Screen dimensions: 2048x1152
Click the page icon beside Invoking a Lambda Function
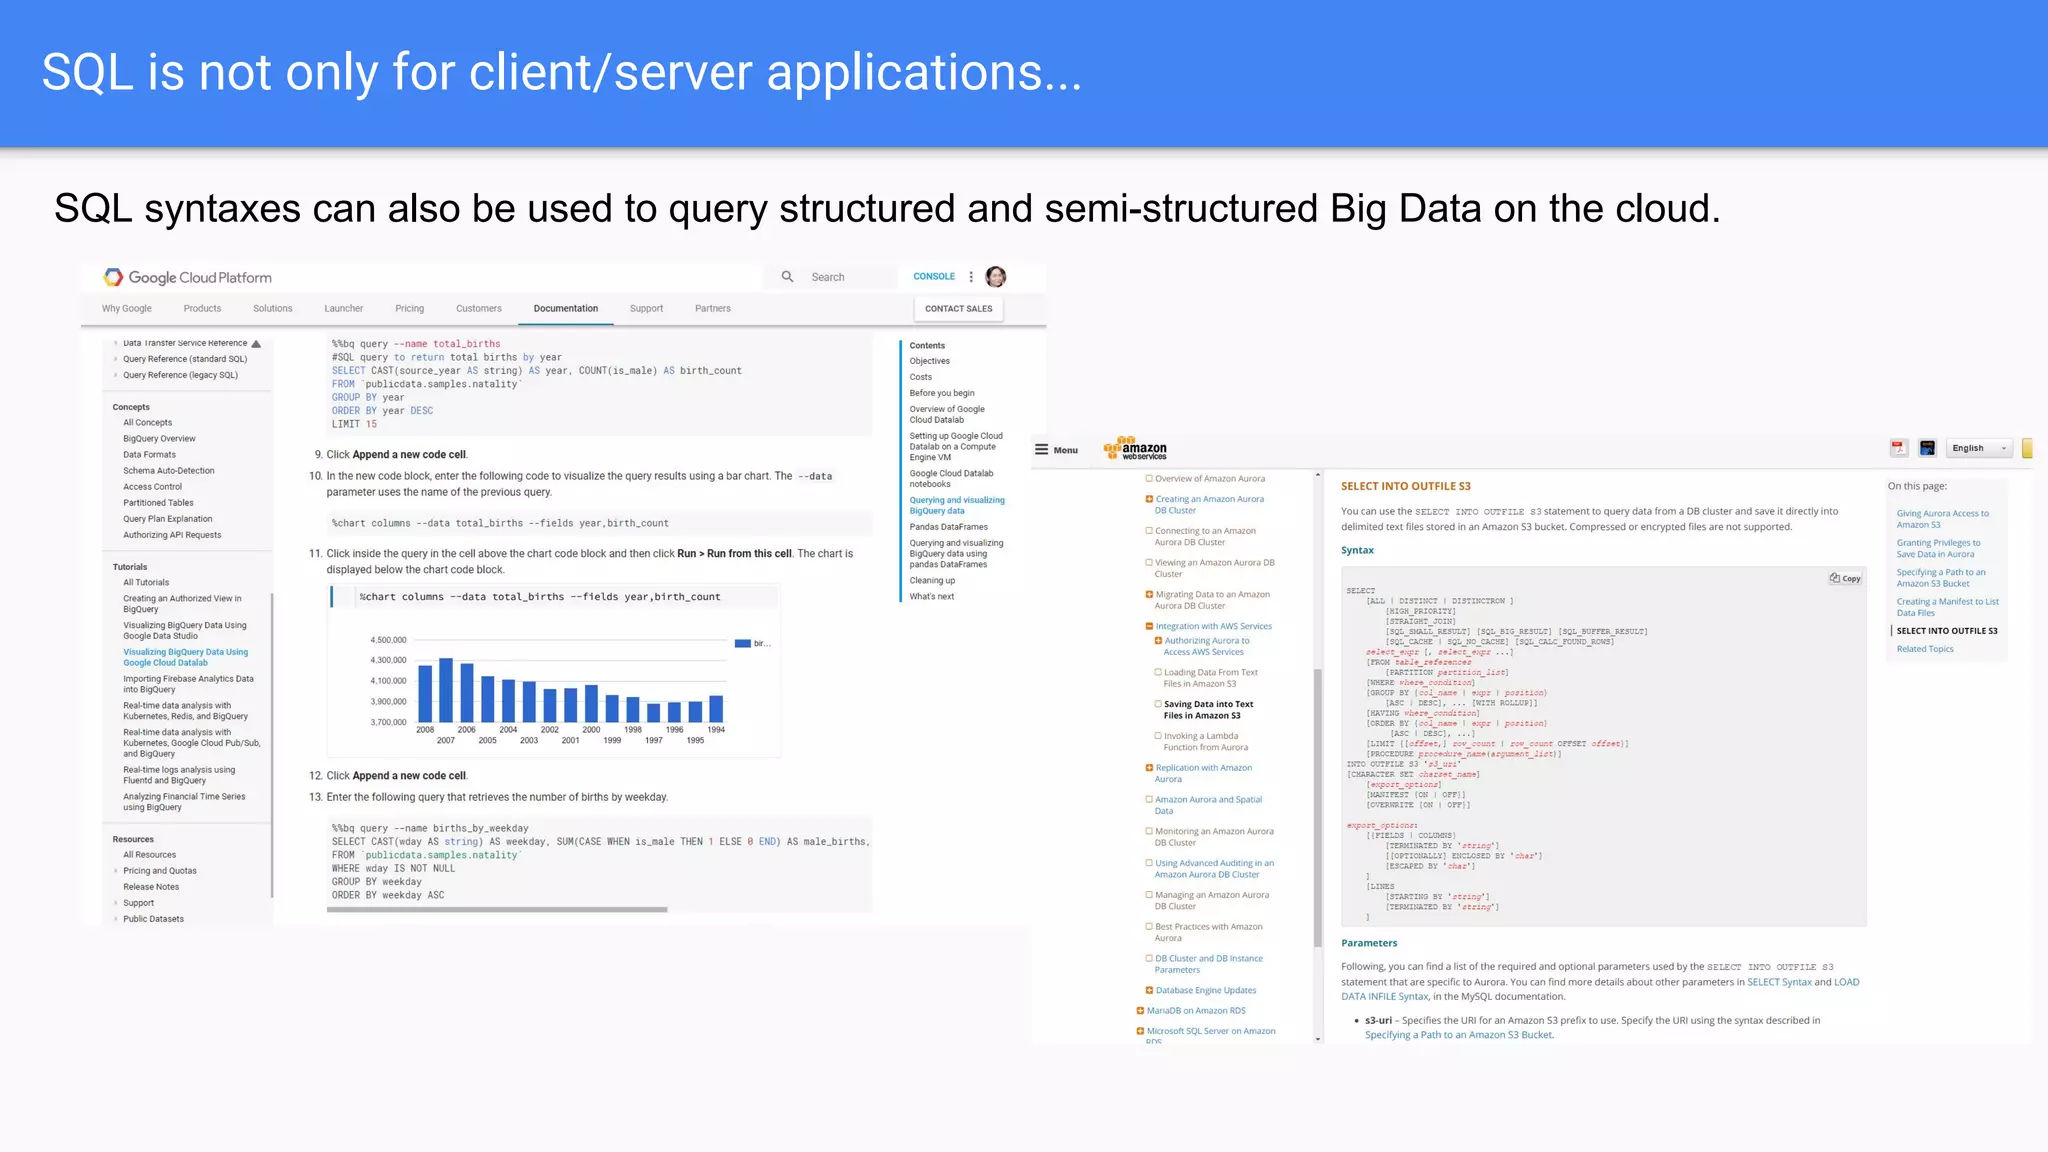[x=1158, y=736]
